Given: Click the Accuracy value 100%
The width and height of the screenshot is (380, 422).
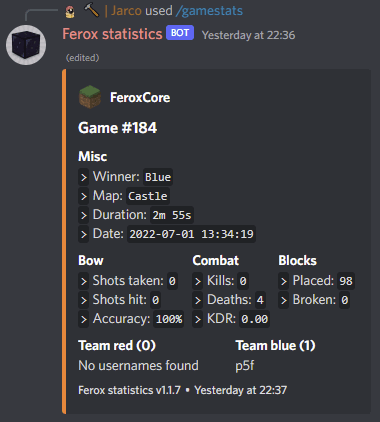Looking at the screenshot, I should point(169,319).
